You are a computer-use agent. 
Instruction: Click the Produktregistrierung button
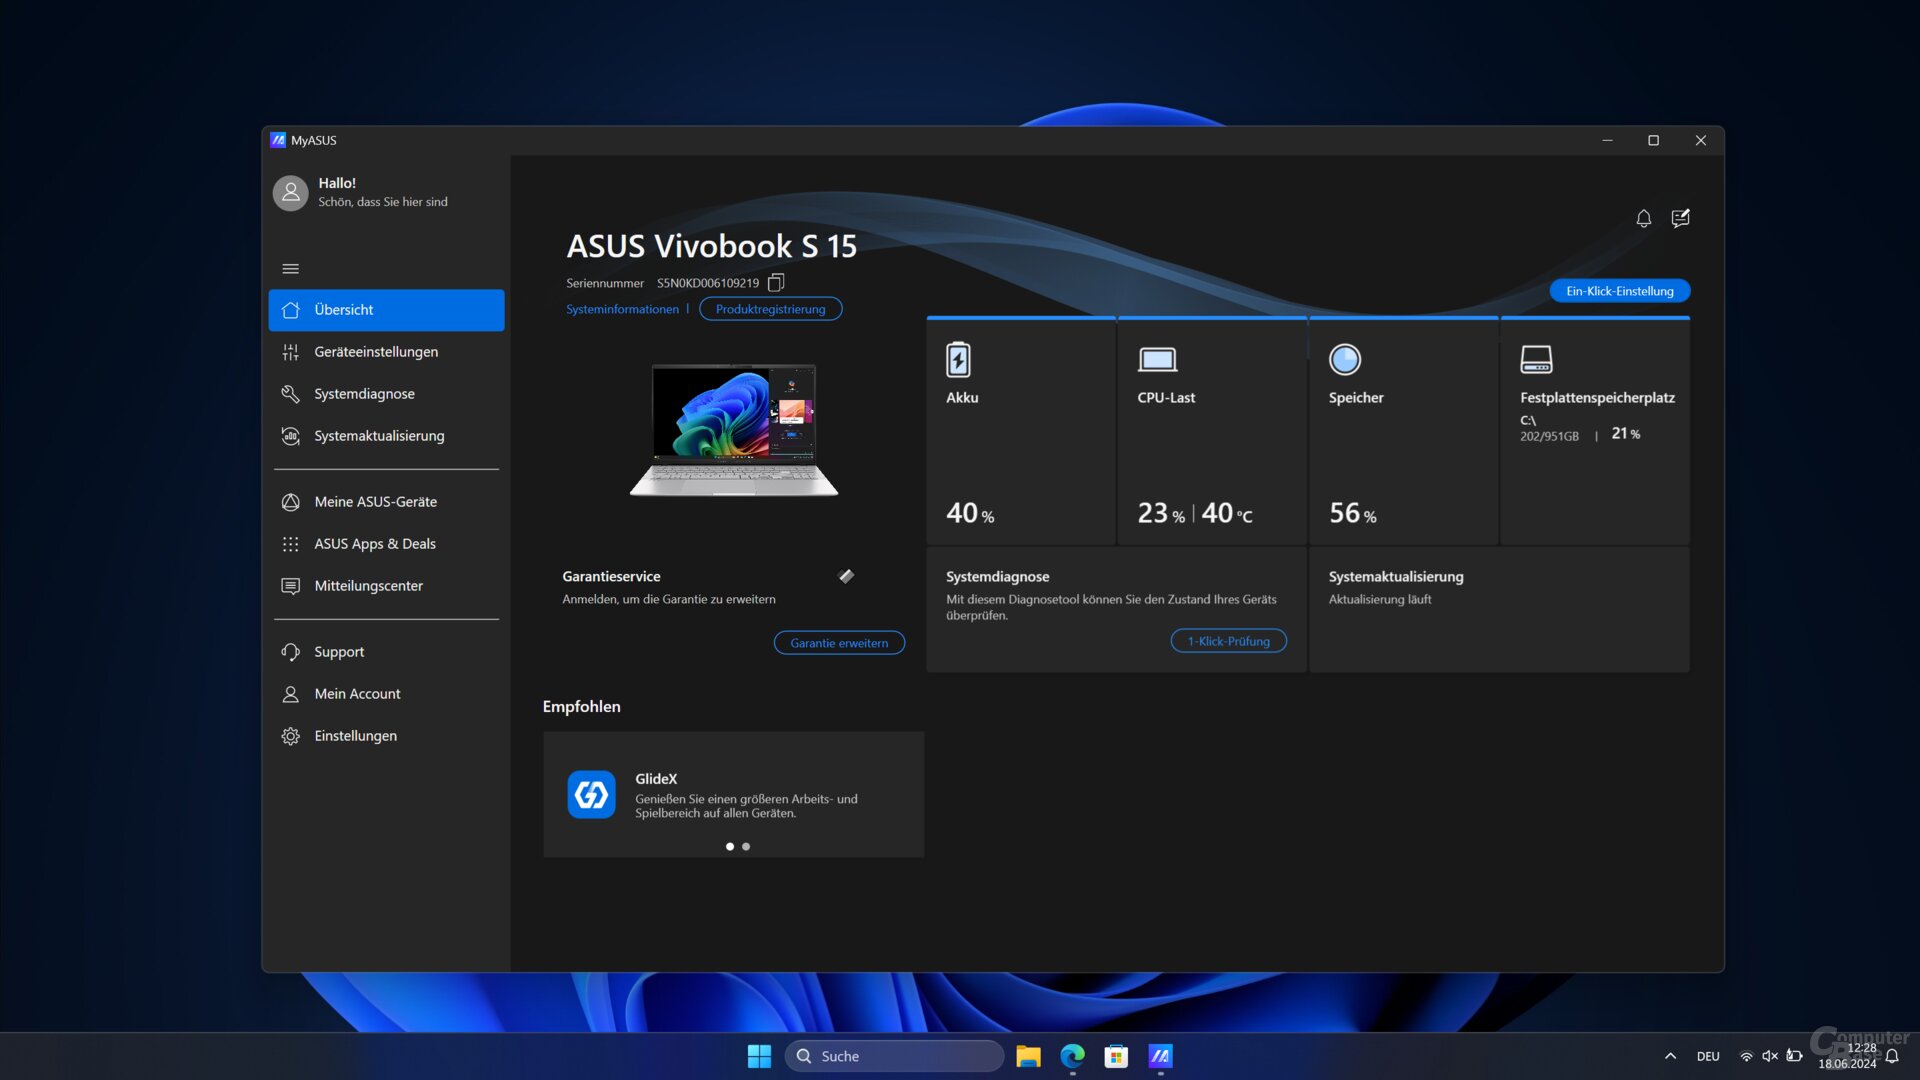coord(770,309)
